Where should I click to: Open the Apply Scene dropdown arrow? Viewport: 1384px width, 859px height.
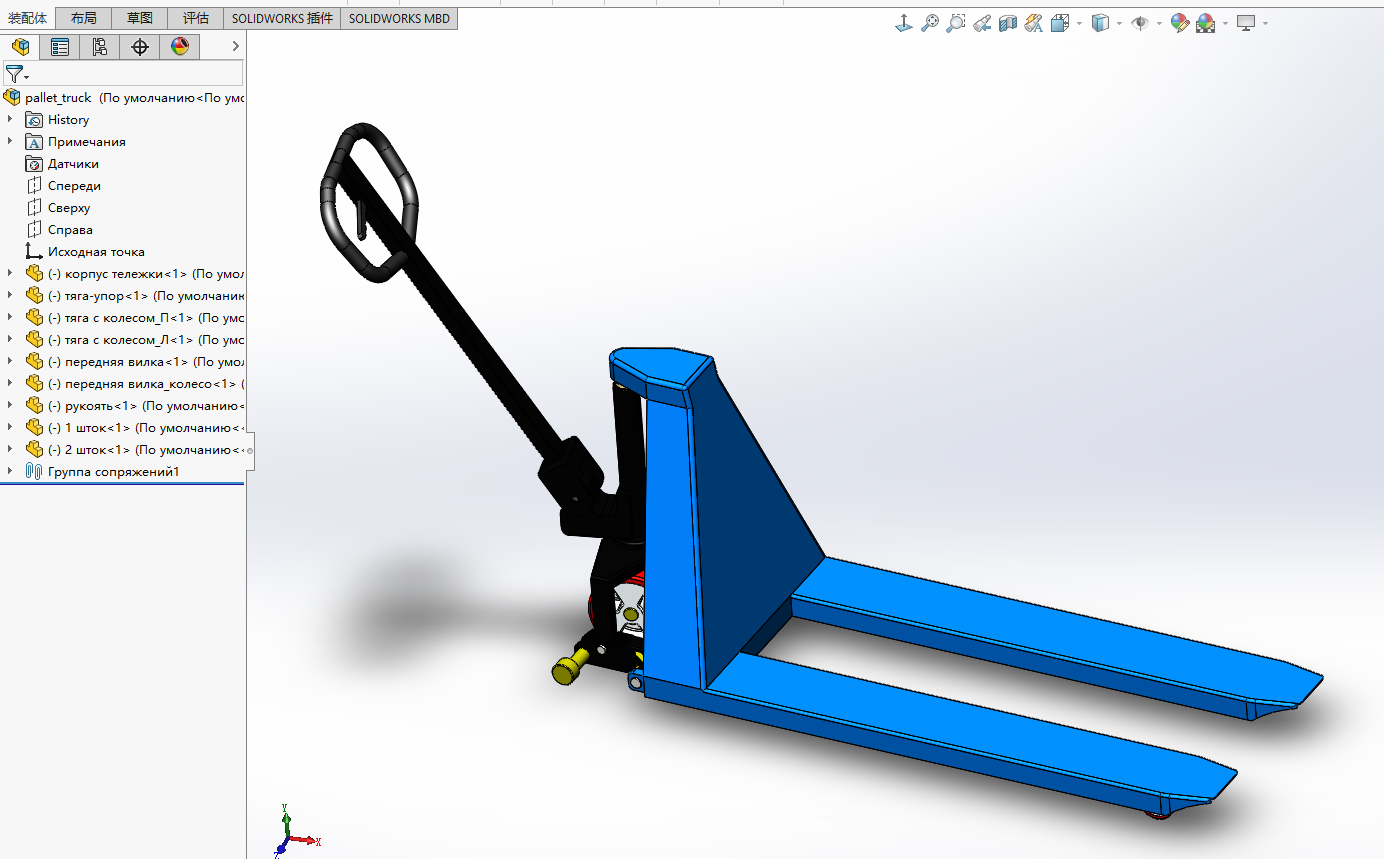pos(1224,23)
